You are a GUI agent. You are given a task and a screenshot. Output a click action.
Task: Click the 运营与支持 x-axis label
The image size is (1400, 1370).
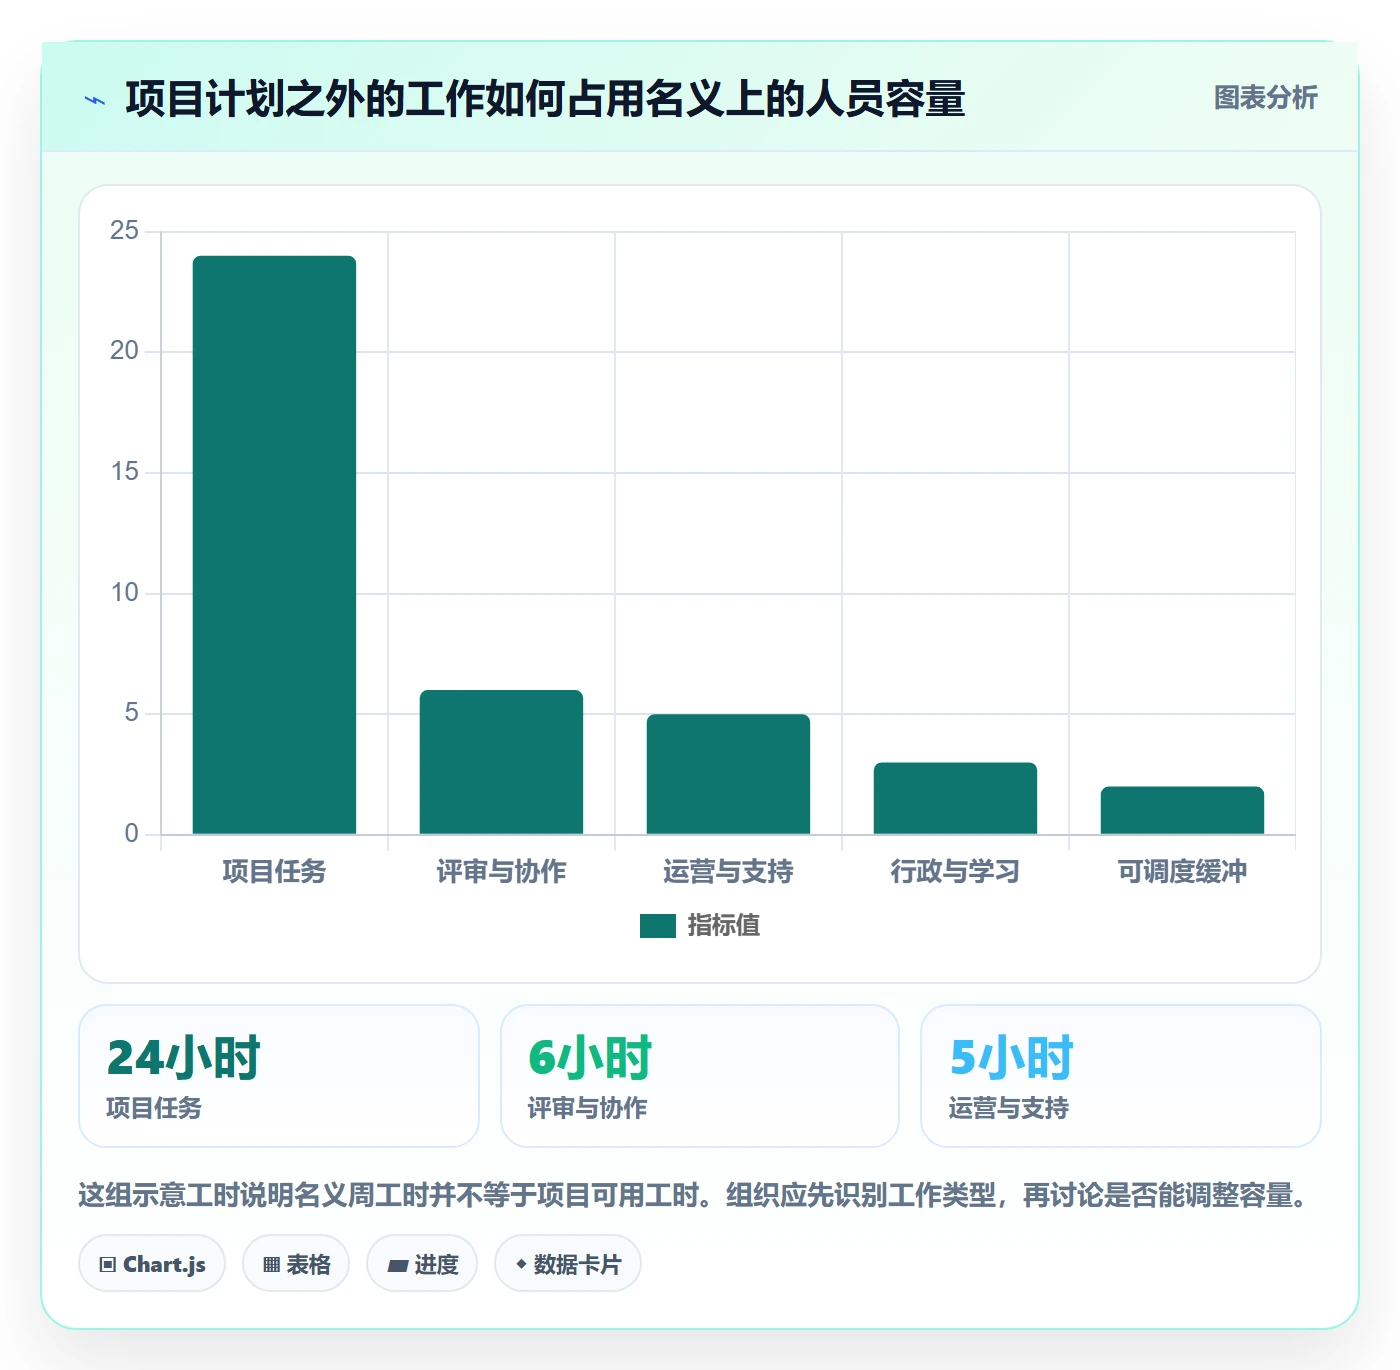[x=728, y=872]
